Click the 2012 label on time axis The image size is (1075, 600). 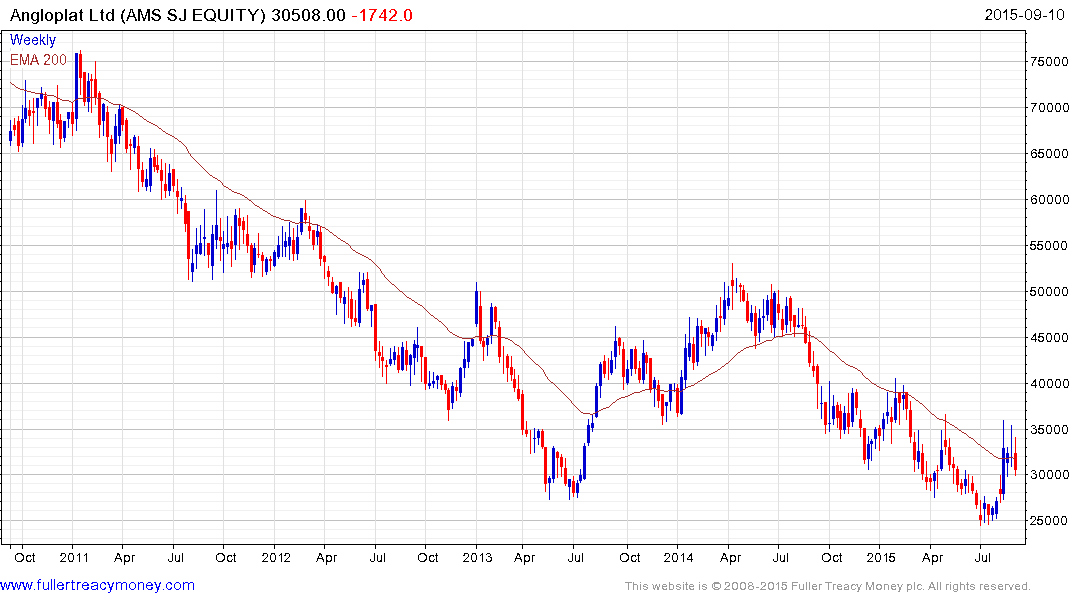coord(276,557)
